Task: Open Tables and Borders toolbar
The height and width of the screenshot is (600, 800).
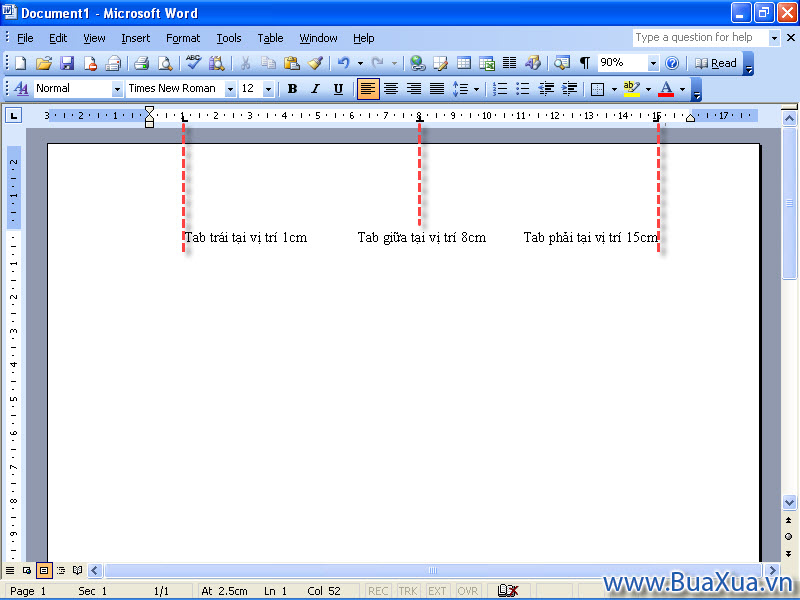Action: (440, 63)
